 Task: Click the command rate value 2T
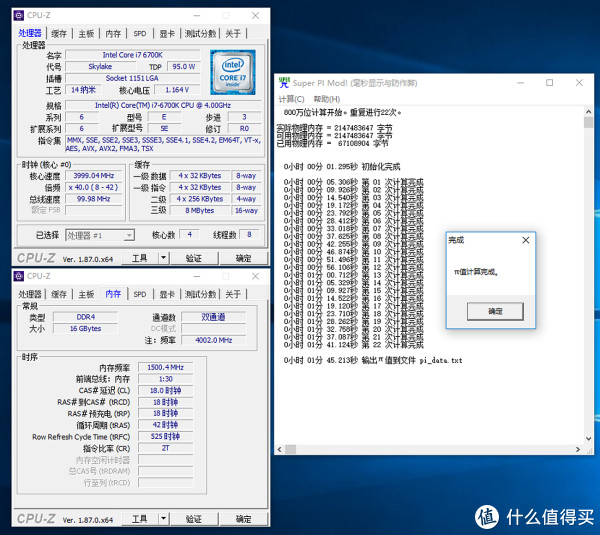click(166, 448)
